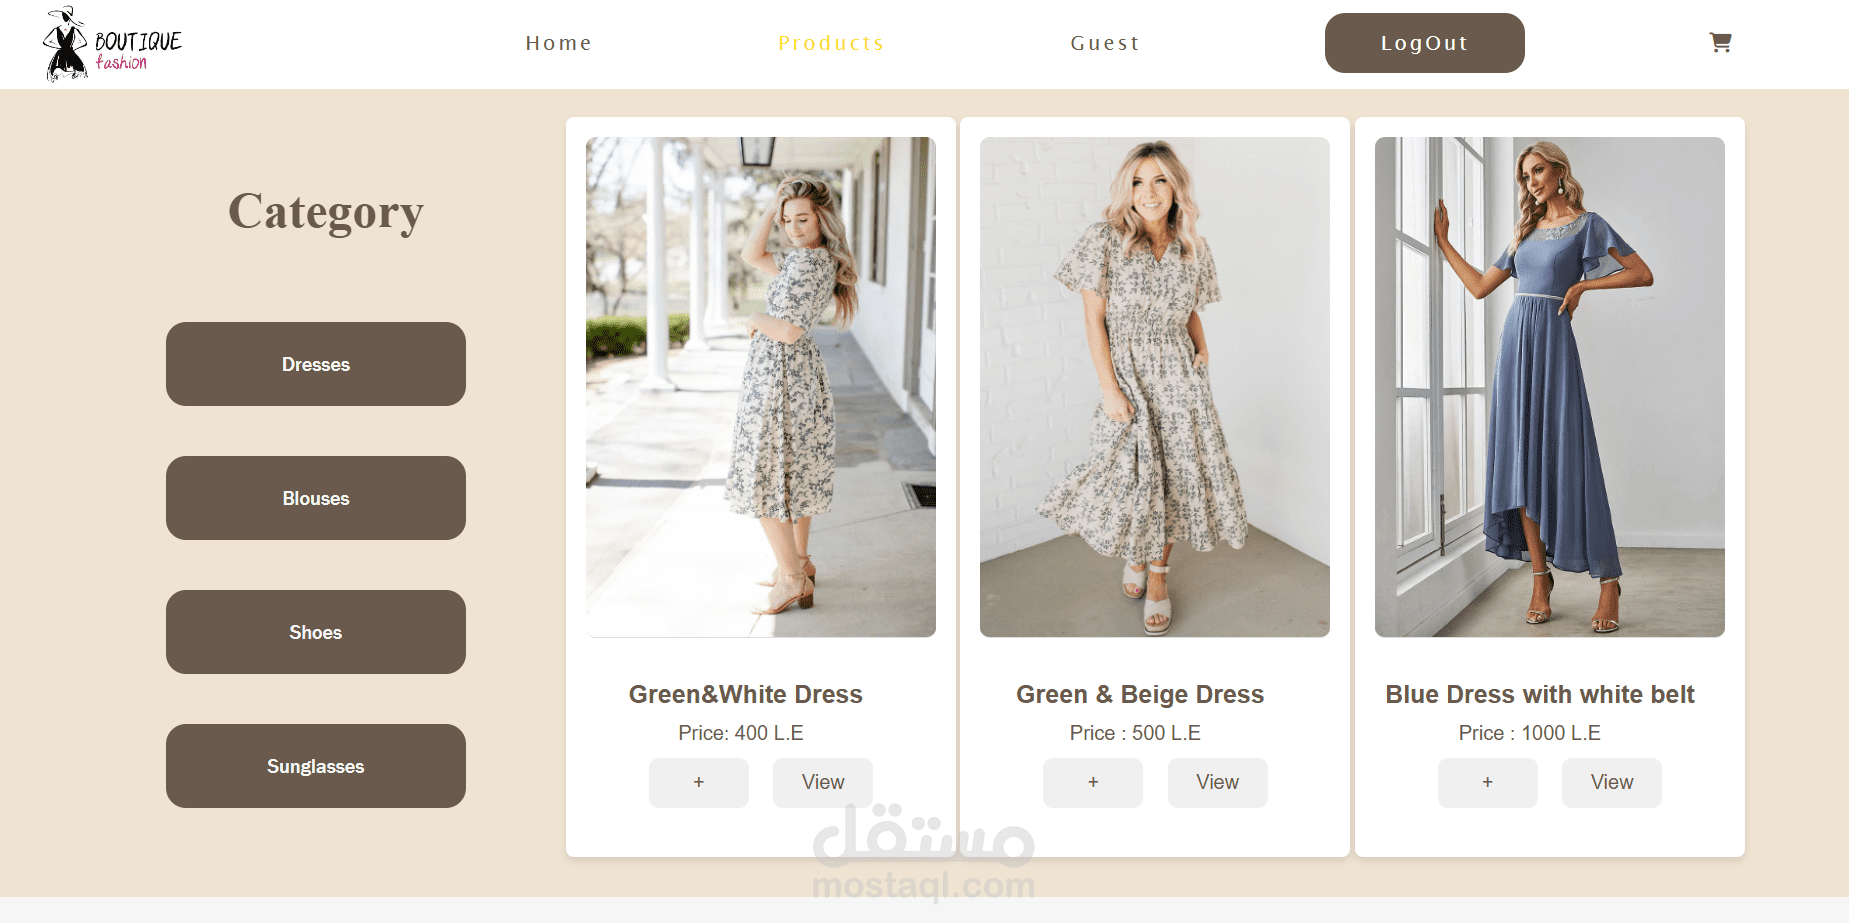Image resolution: width=1849 pixels, height=923 pixels.
Task: Select the Blouses category
Action: tap(315, 498)
